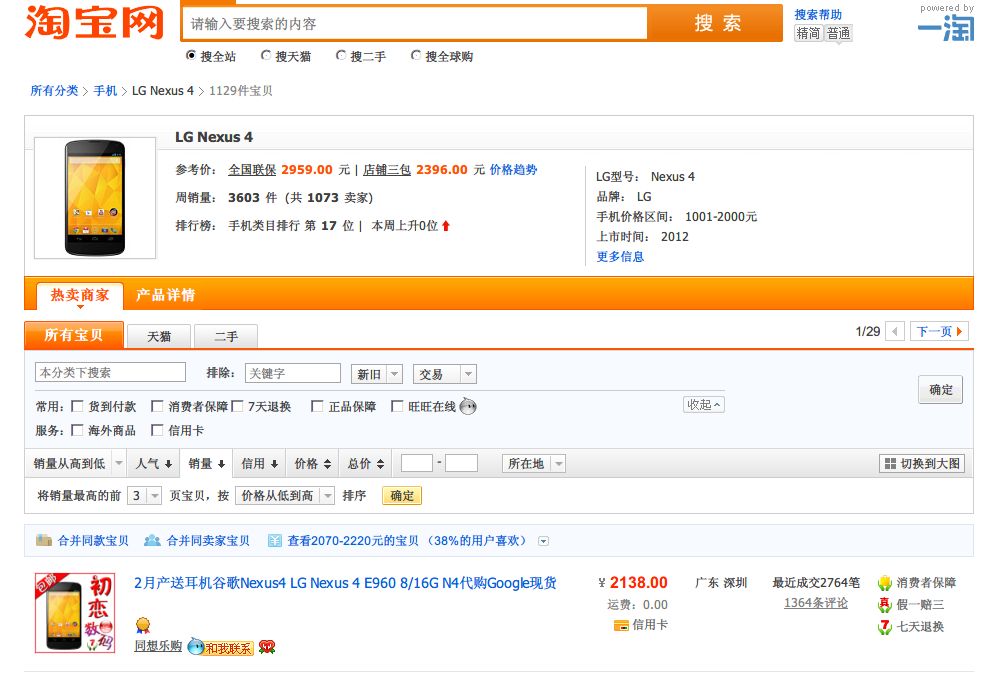
Task: Sort by 信用 descending
Action: coord(259,464)
